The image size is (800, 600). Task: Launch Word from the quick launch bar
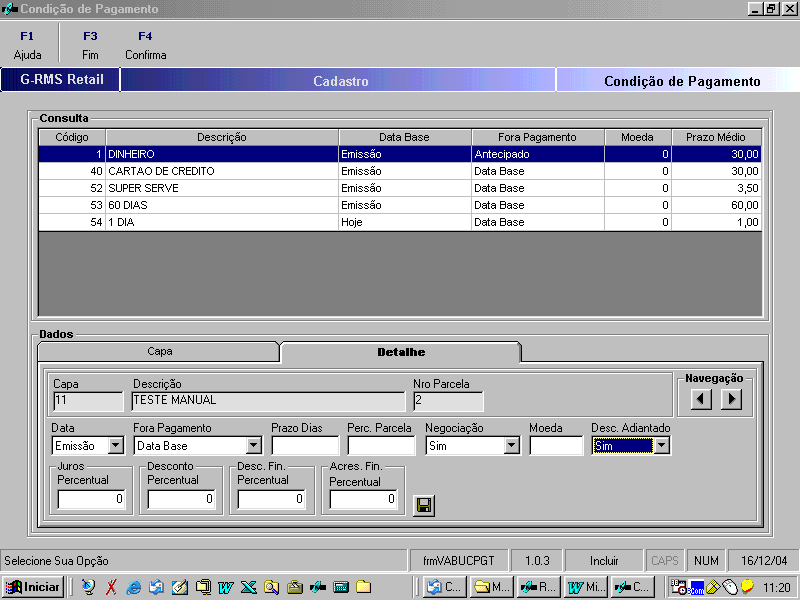tap(226, 587)
